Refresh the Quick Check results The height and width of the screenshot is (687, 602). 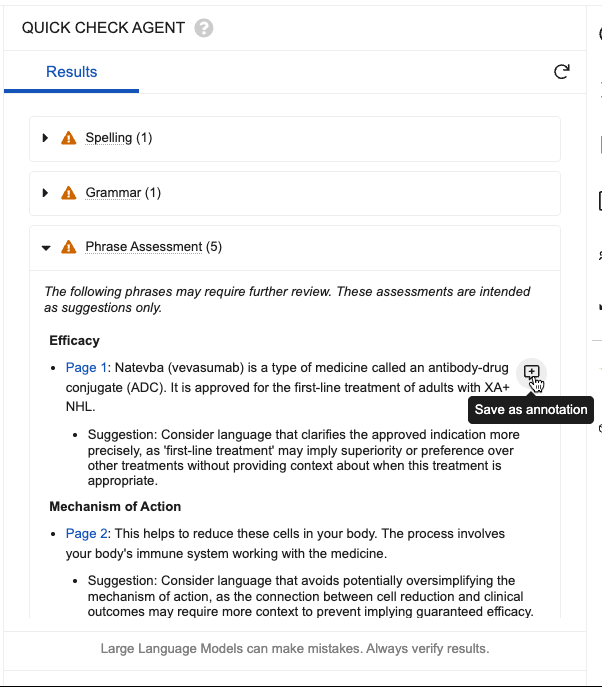562,72
